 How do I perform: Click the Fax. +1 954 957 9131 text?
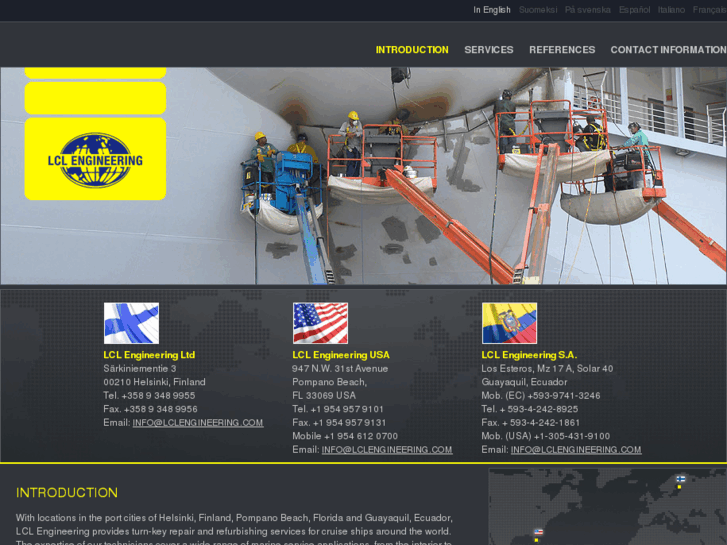(x=339, y=423)
